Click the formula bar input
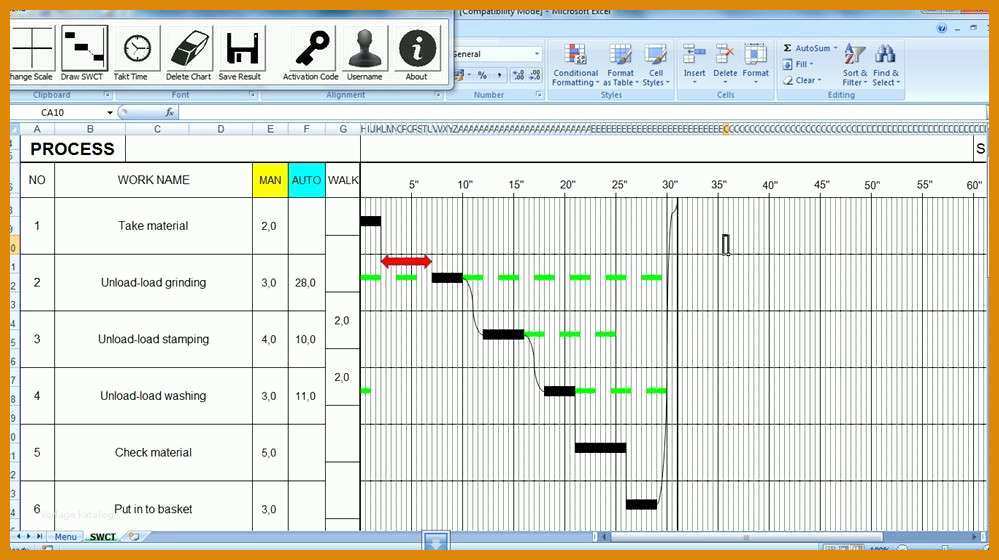This screenshot has width=999, height=560. [583, 113]
